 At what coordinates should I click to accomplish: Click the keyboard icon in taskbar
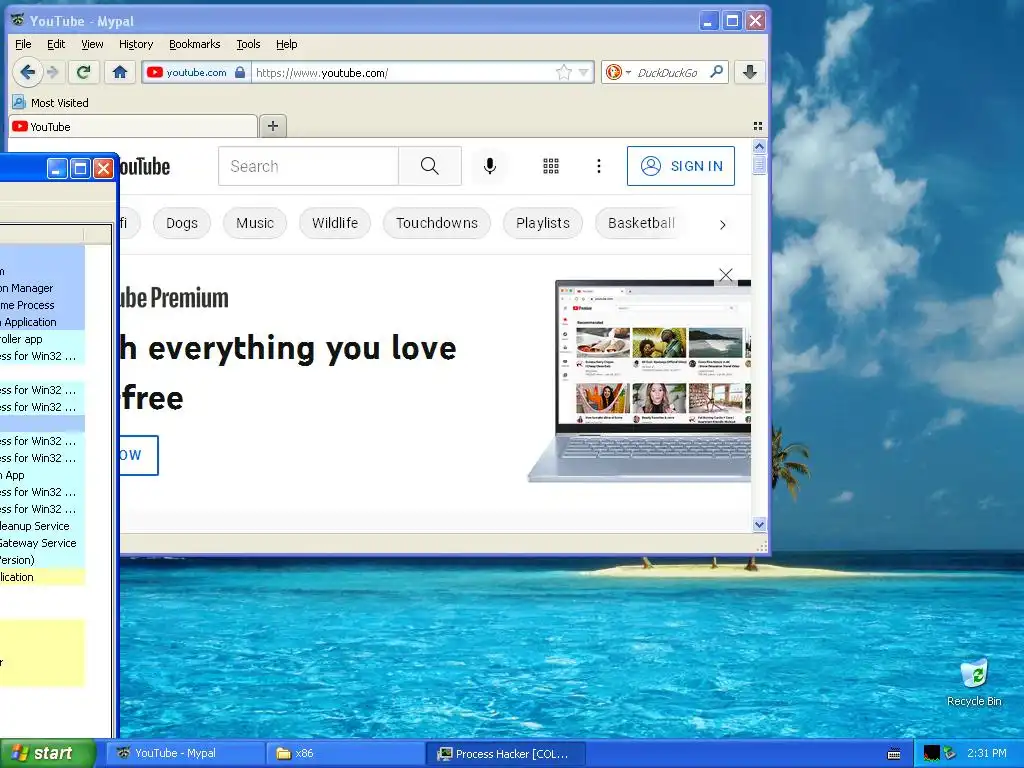(x=894, y=754)
